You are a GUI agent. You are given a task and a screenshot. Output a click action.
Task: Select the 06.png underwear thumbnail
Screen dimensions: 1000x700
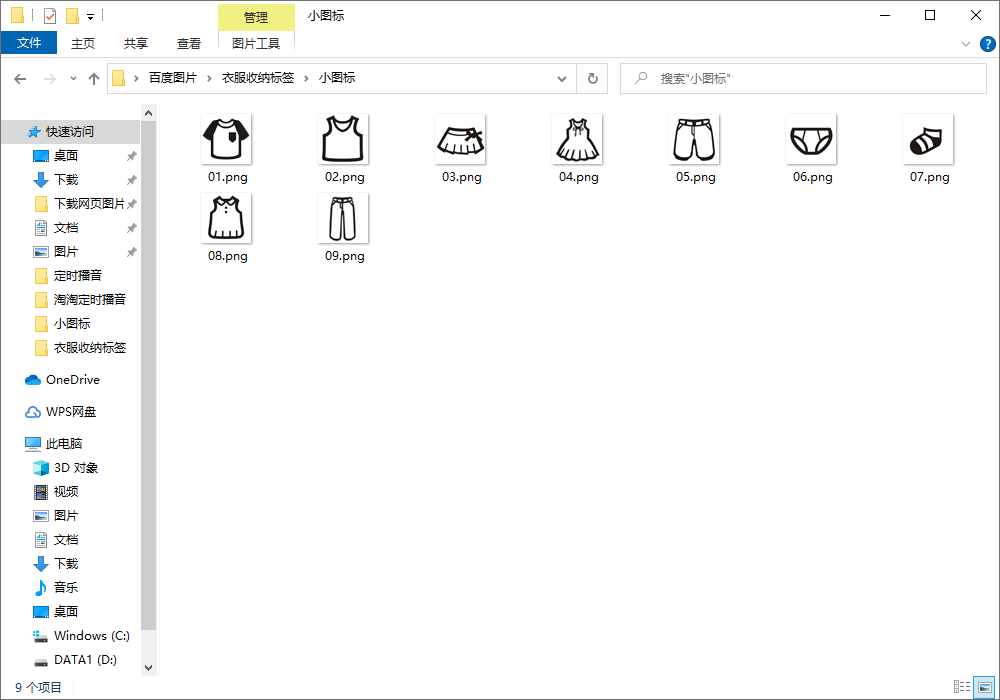[x=811, y=138]
